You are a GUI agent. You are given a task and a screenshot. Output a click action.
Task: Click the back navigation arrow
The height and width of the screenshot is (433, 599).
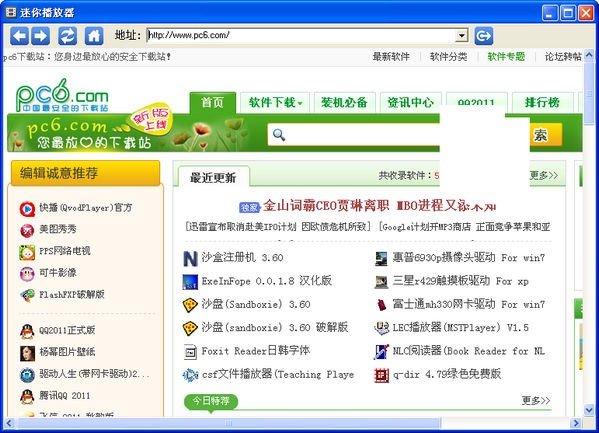pyautogui.click(x=19, y=36)
